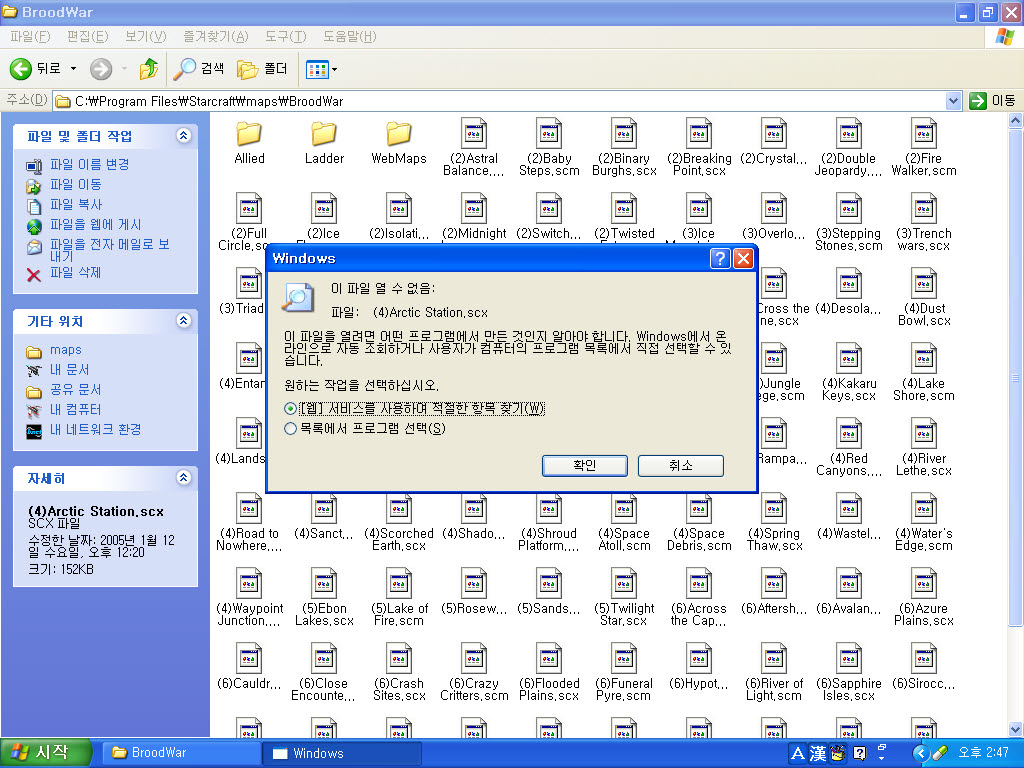Switch to the Windows taskbar button

(x=342, y=753)
